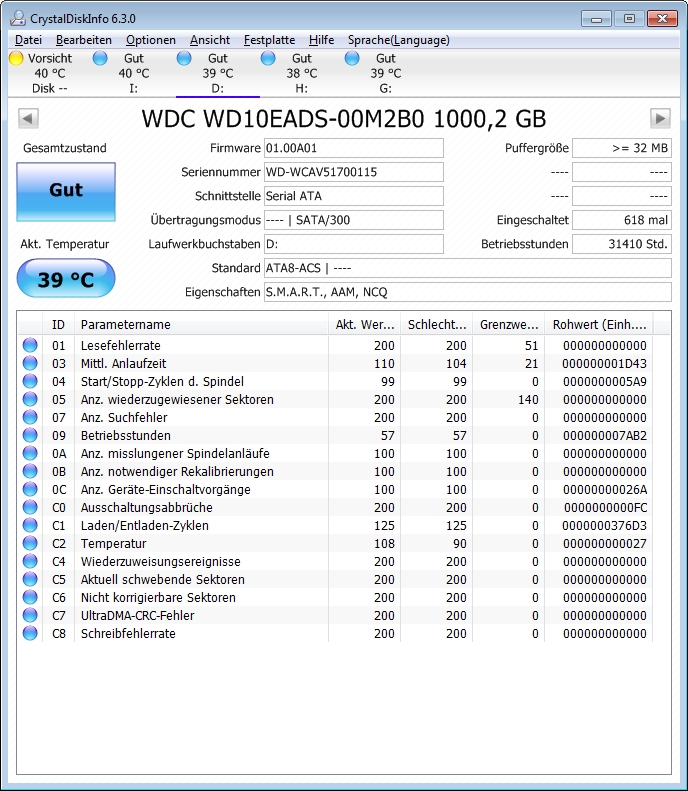The height and width of the screenshot is (791, 688).
Task: Click status icon of Ausschaltungsabbrüche row
Action: pos(30,507)
